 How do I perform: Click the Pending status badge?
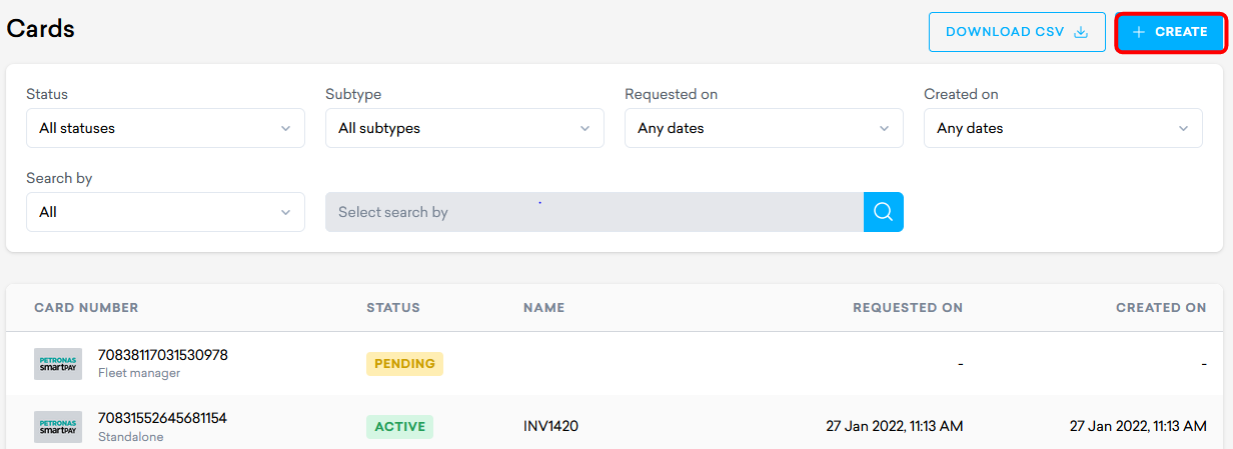[404, 364]
